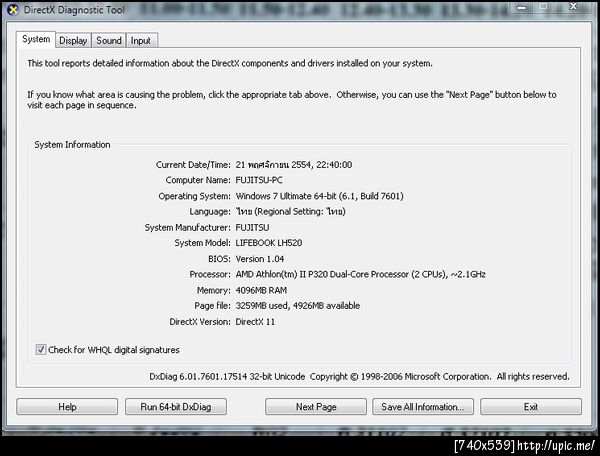This screenshot has height=456, width=600.
Task: Click the System Manufacturer FUJITSU value
Action: click(x=253, y=228)
